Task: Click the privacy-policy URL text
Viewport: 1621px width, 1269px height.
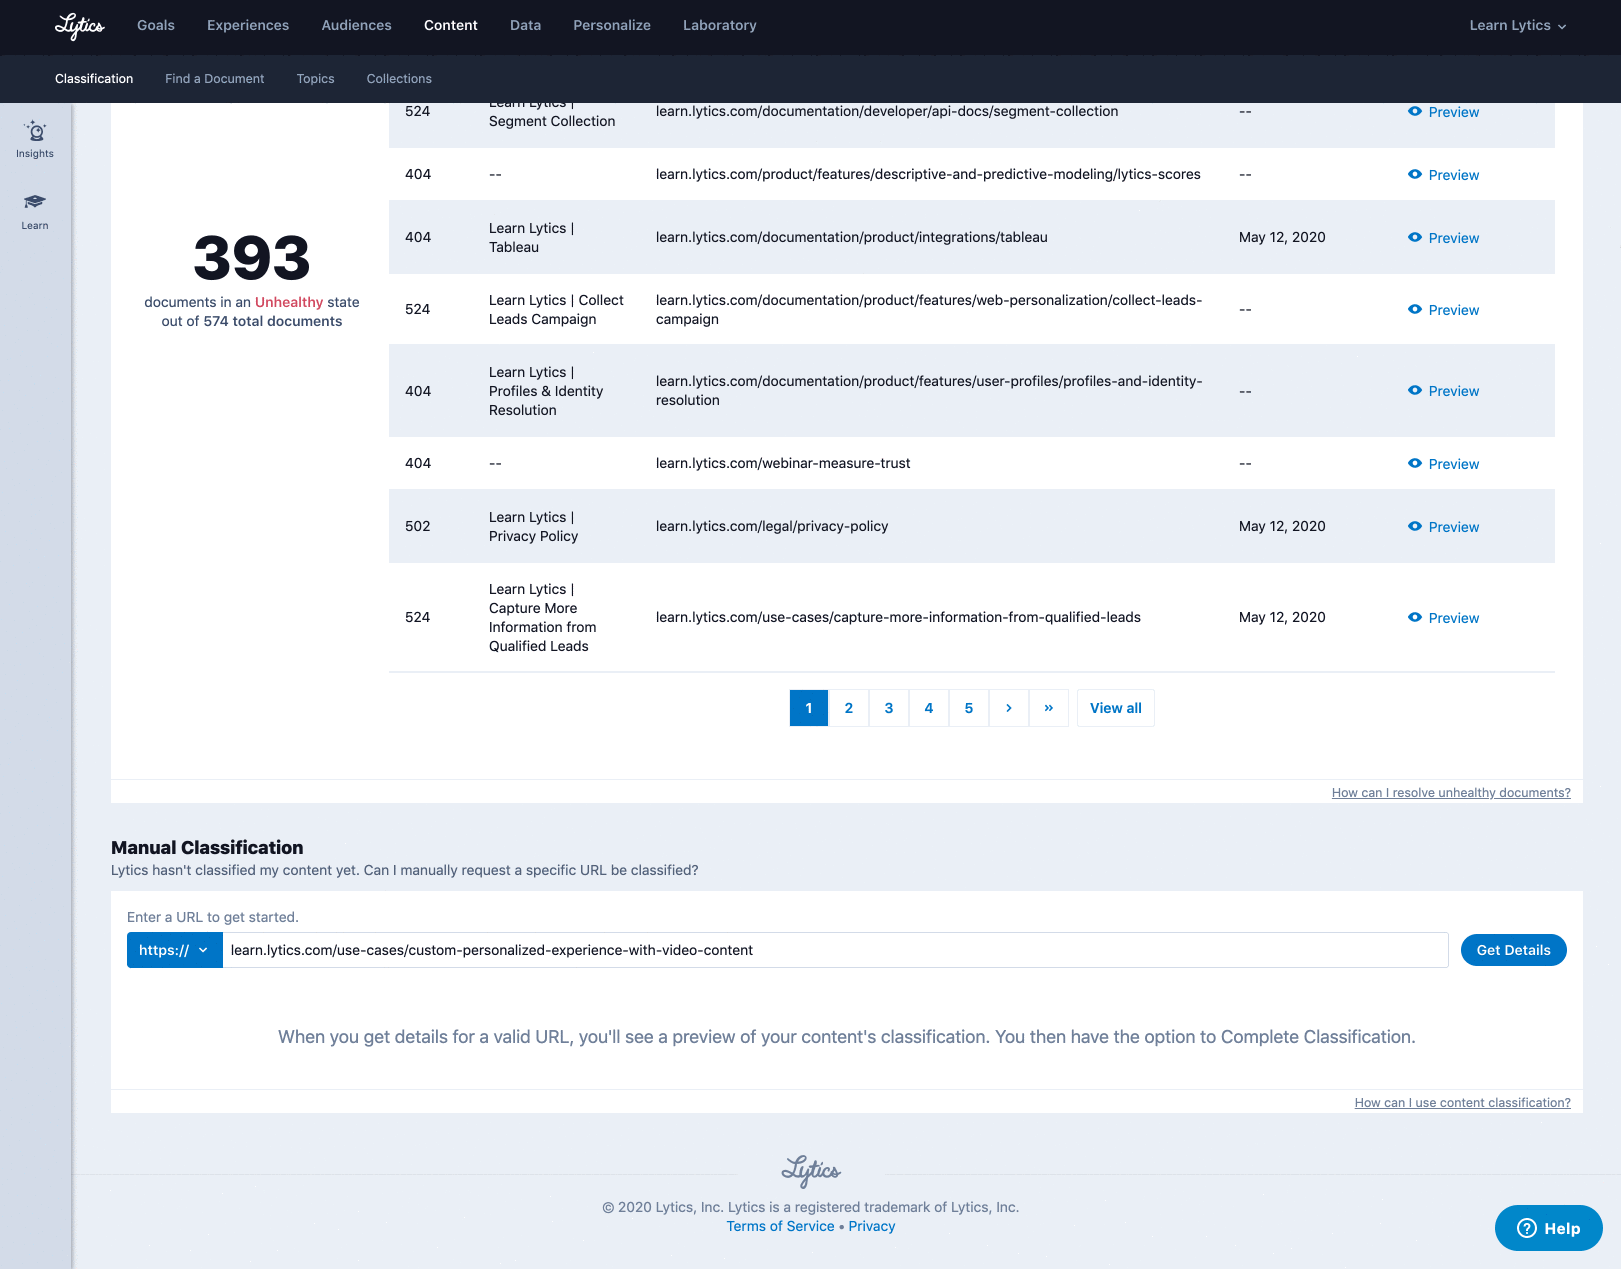Action: (x=772, y=526)
